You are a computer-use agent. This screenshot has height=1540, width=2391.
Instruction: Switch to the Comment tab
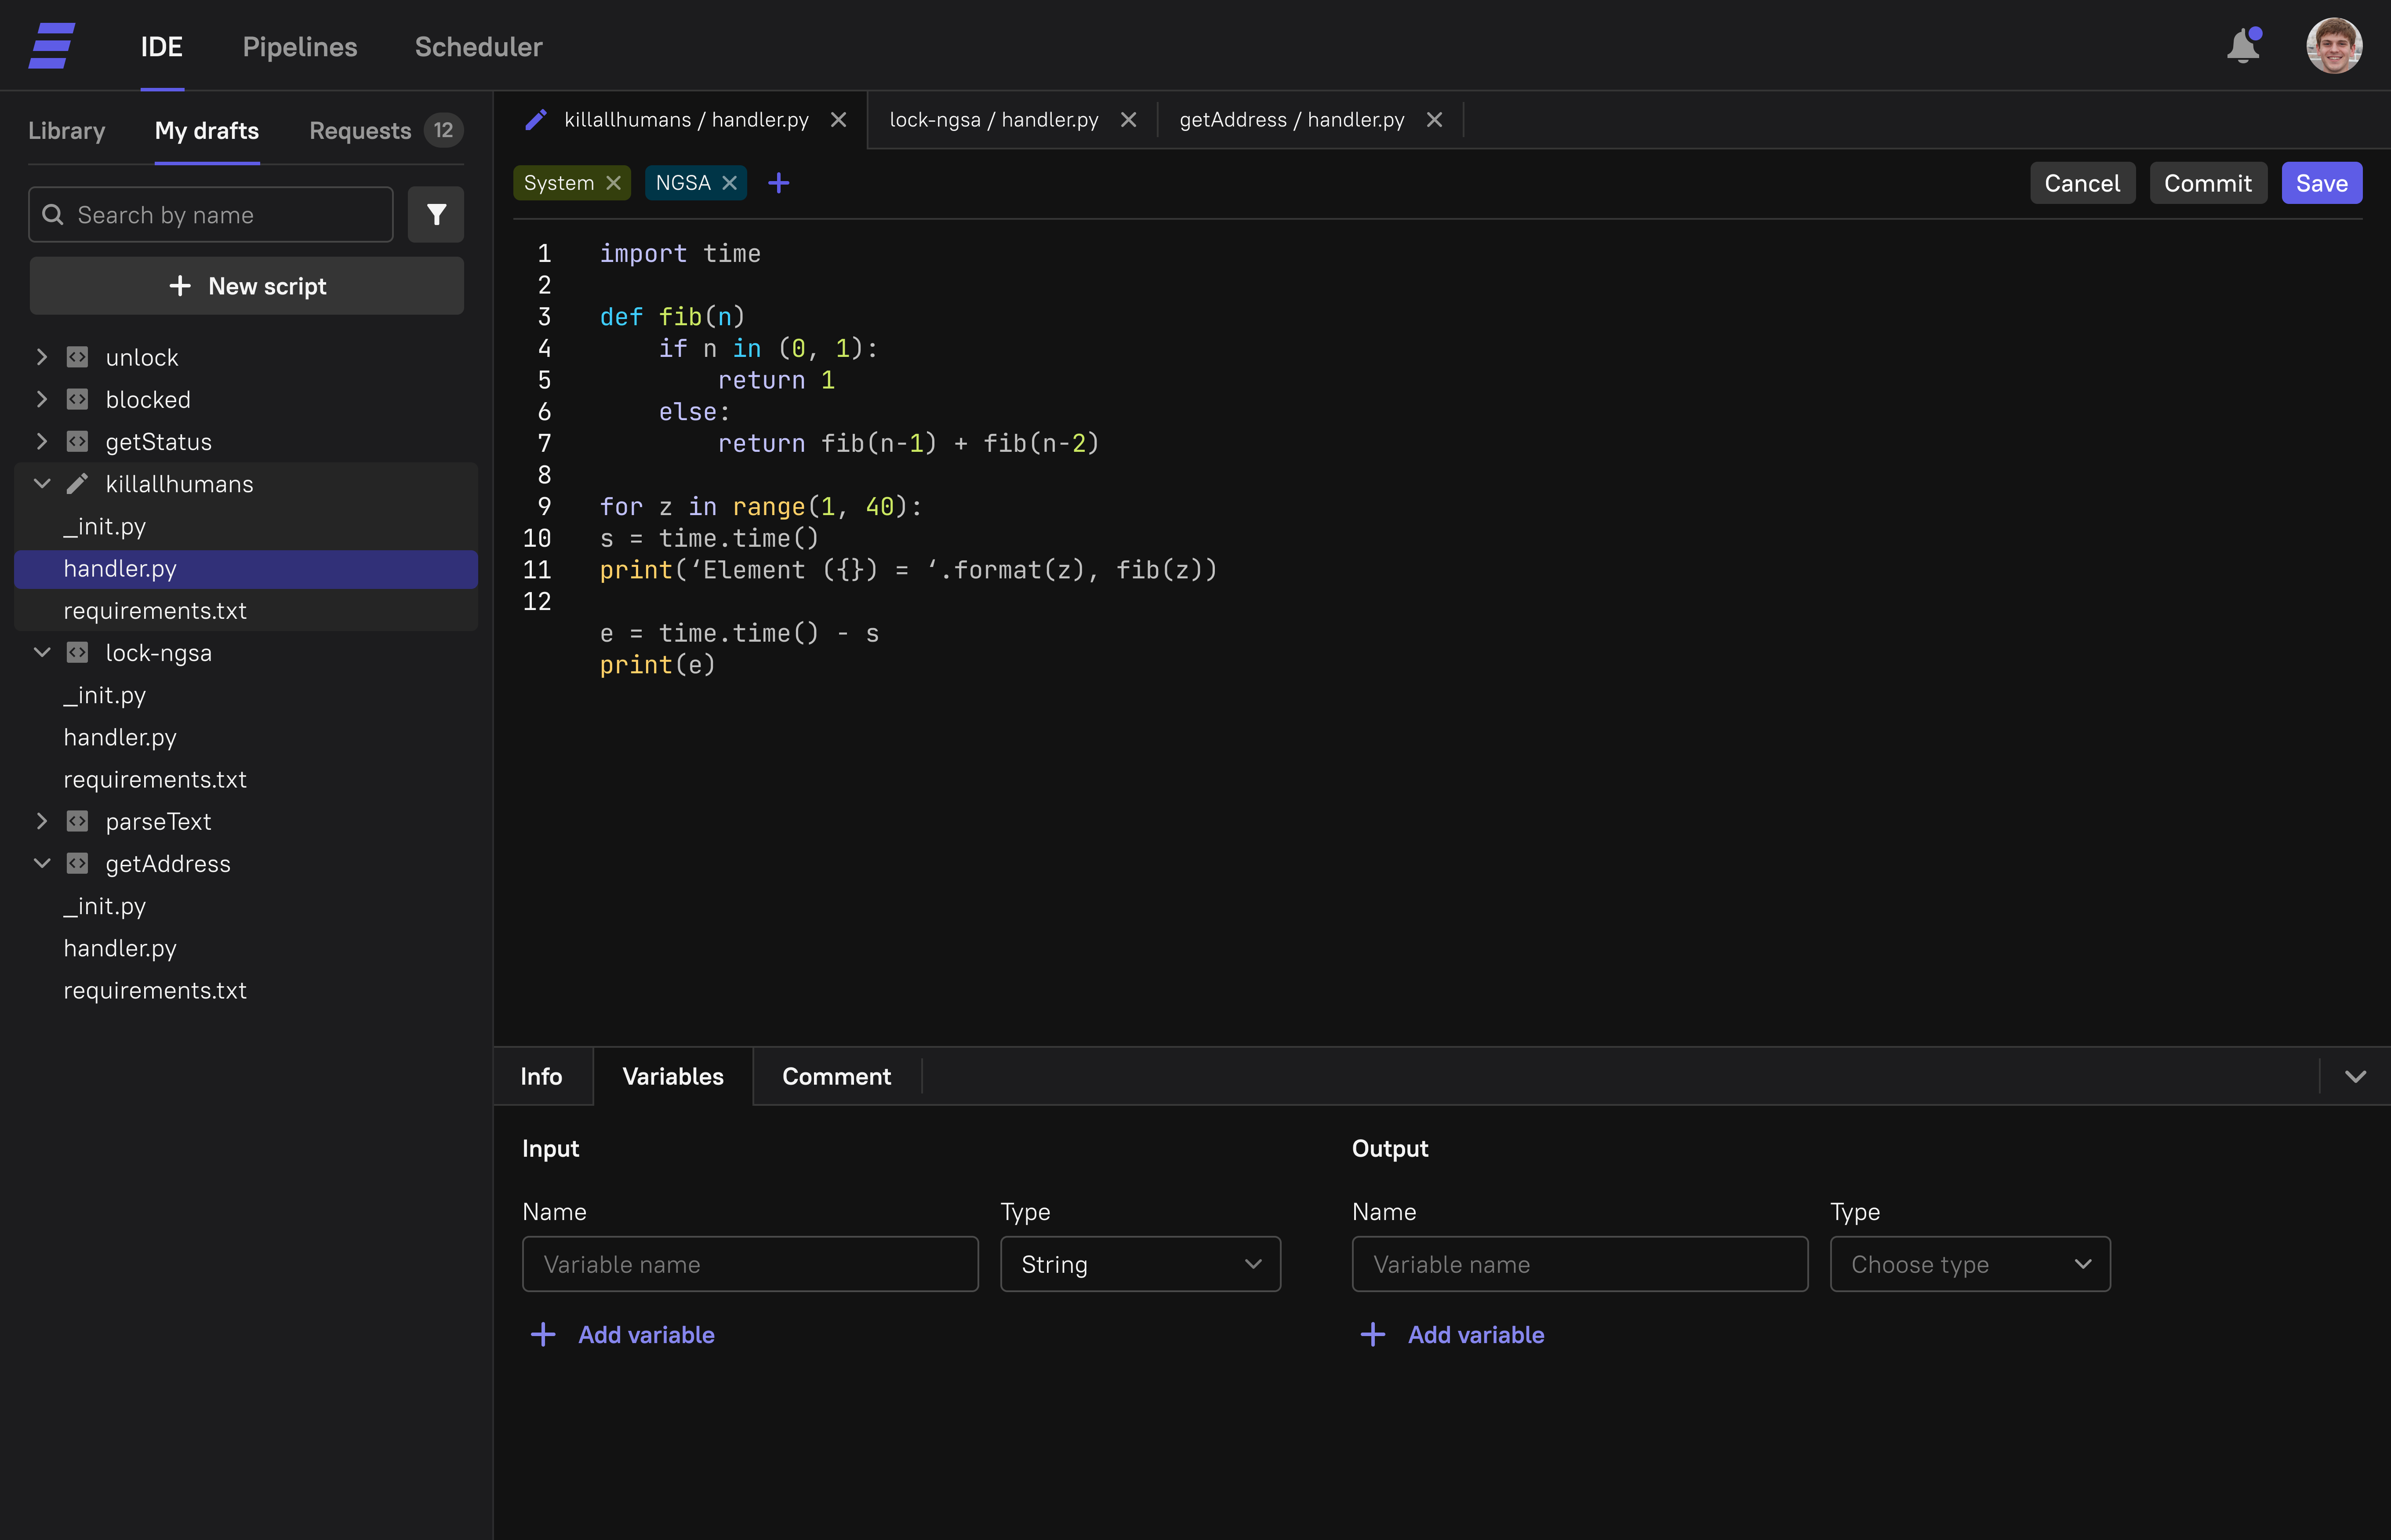pyautogui.click(x=836, y=1076)
